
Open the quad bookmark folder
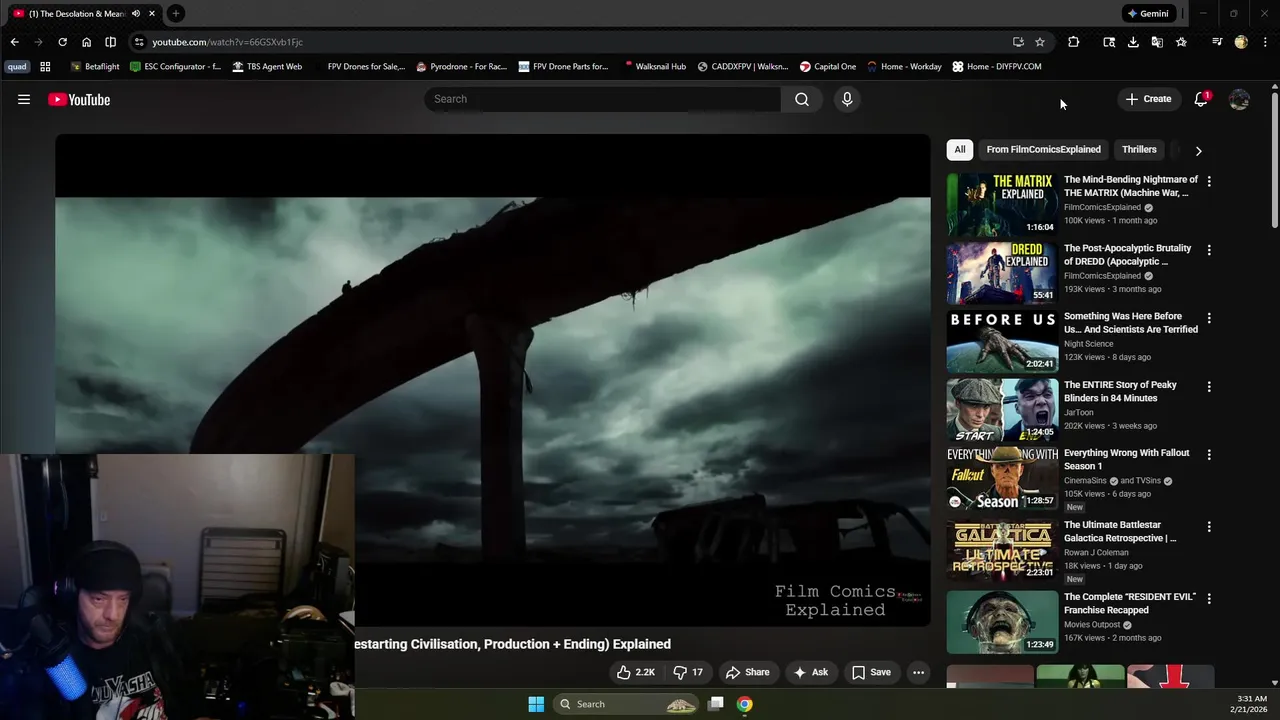pos(17,67)
